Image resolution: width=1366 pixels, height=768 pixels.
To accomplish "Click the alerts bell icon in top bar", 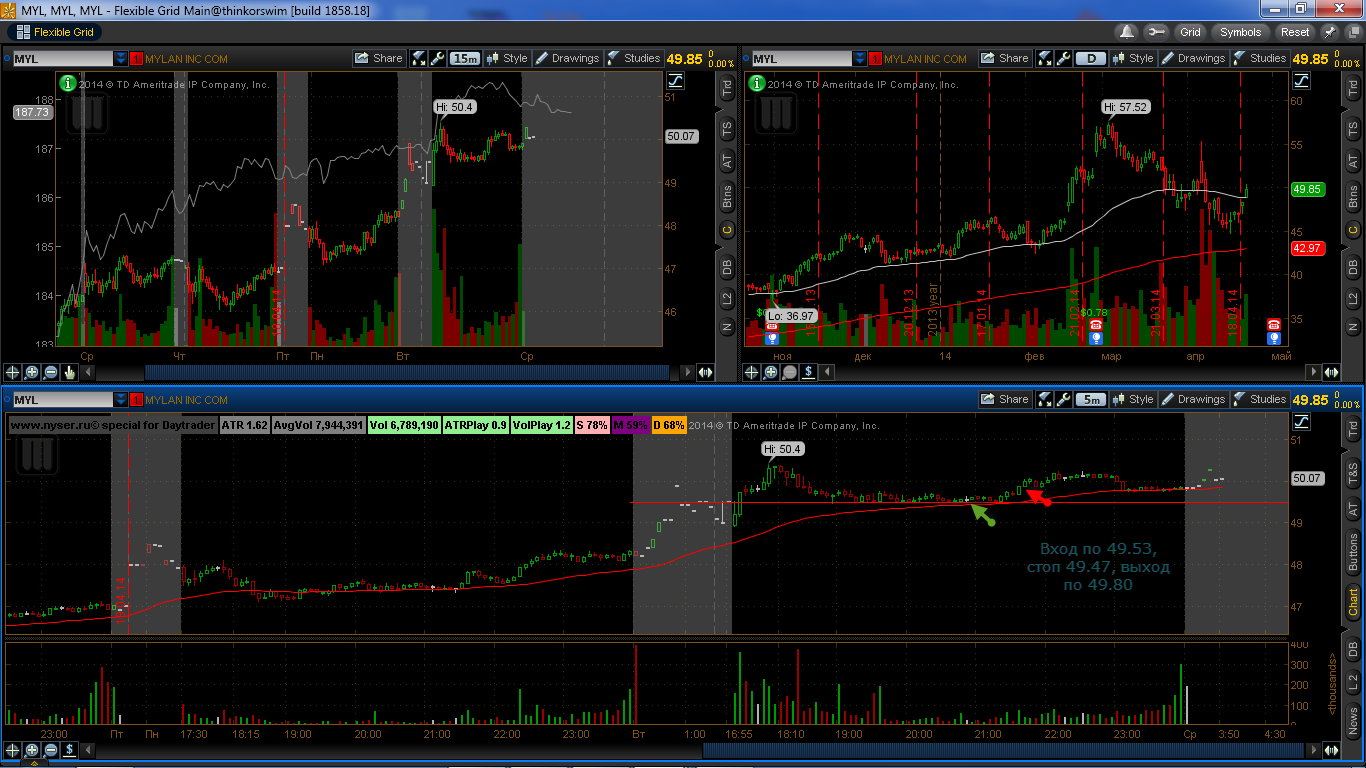I will pos(1126,32).
